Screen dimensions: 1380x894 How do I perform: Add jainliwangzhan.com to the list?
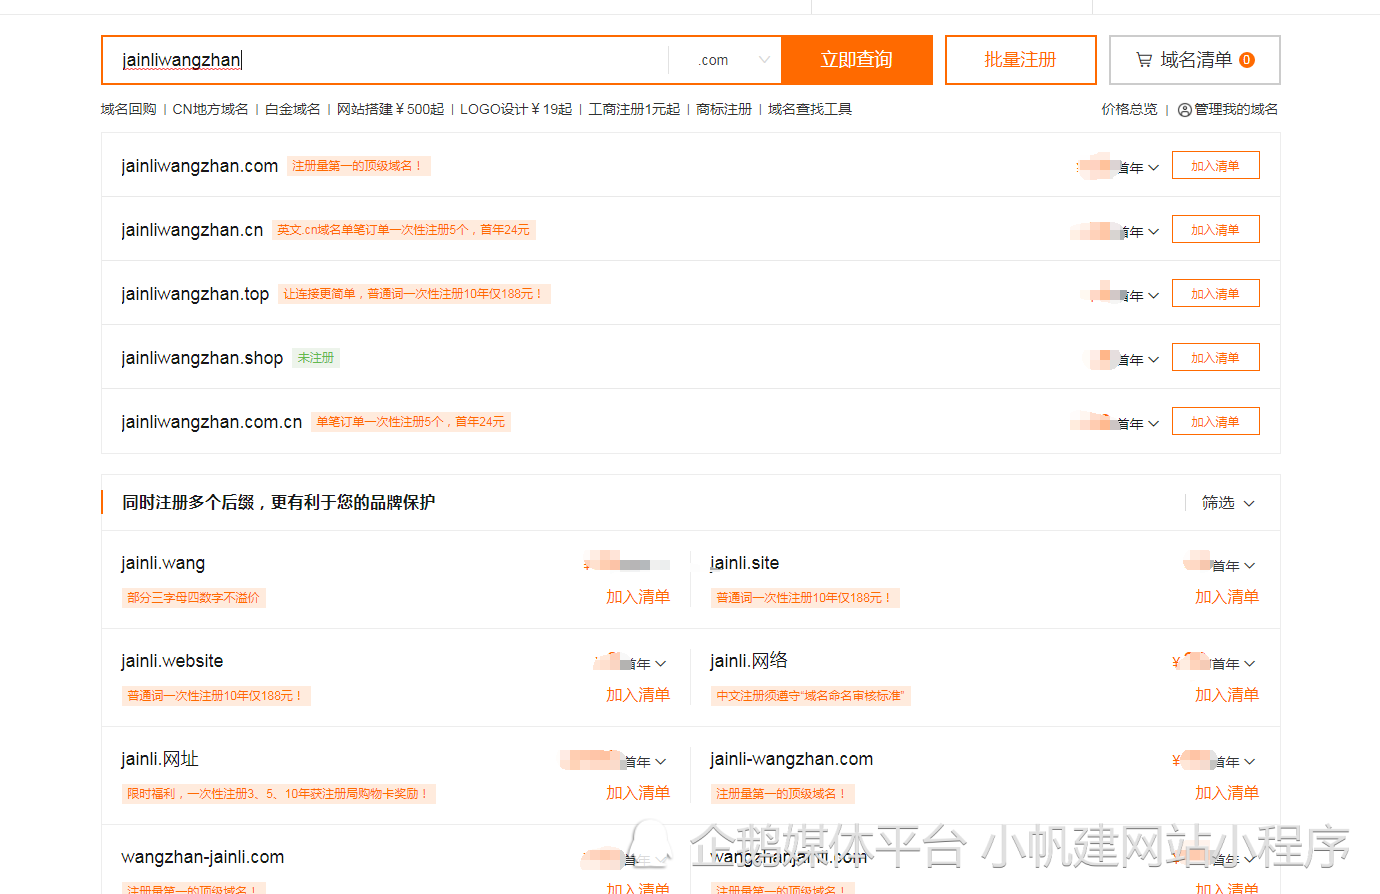pos(1215,166)
